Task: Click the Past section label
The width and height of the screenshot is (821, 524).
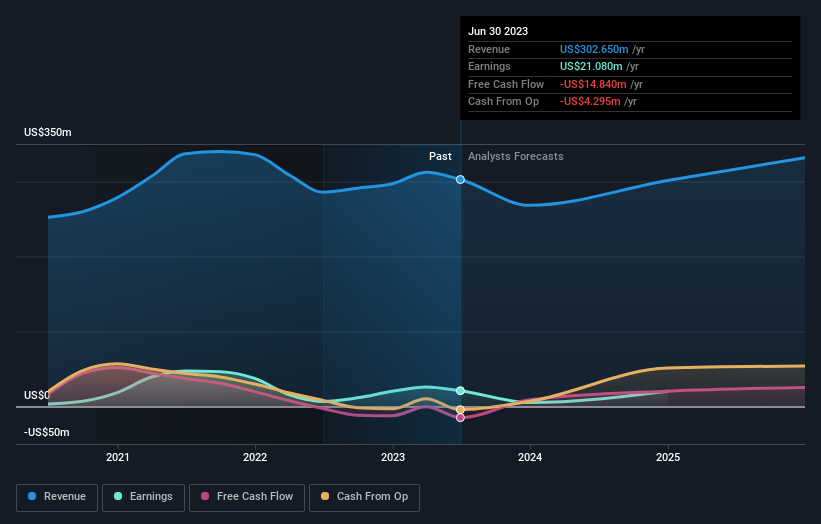Action: pos(440,157)
